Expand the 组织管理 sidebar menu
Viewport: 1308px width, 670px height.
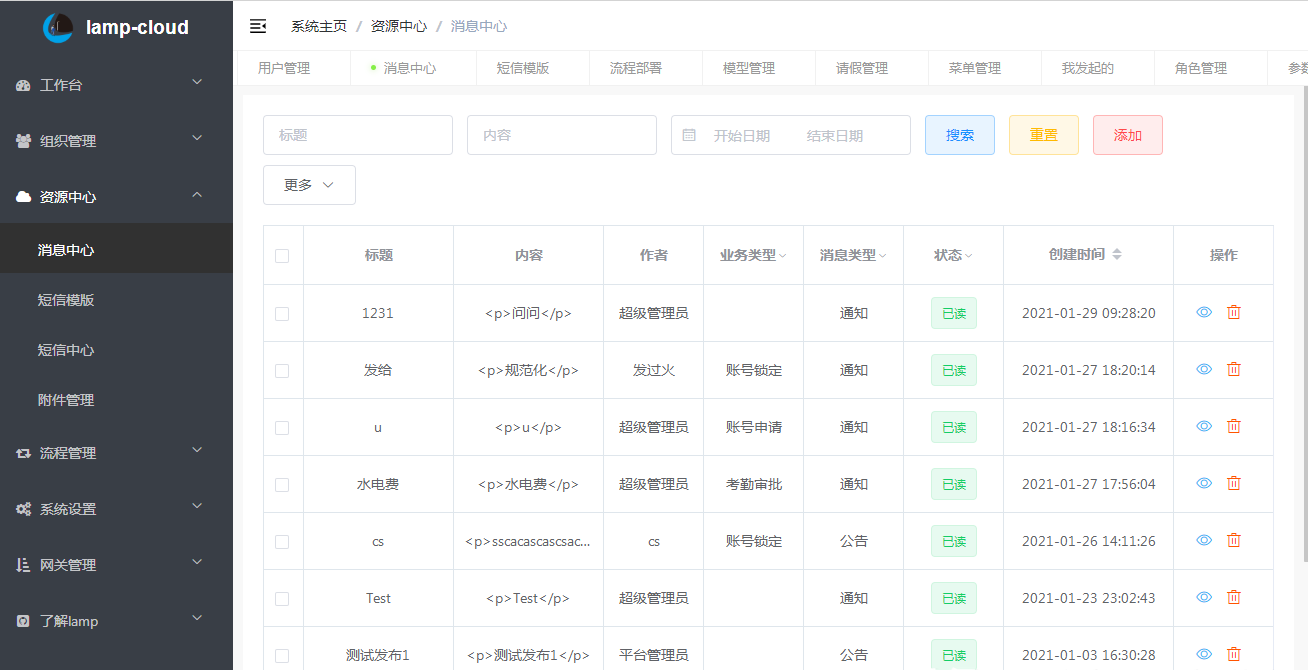[116, 141]
